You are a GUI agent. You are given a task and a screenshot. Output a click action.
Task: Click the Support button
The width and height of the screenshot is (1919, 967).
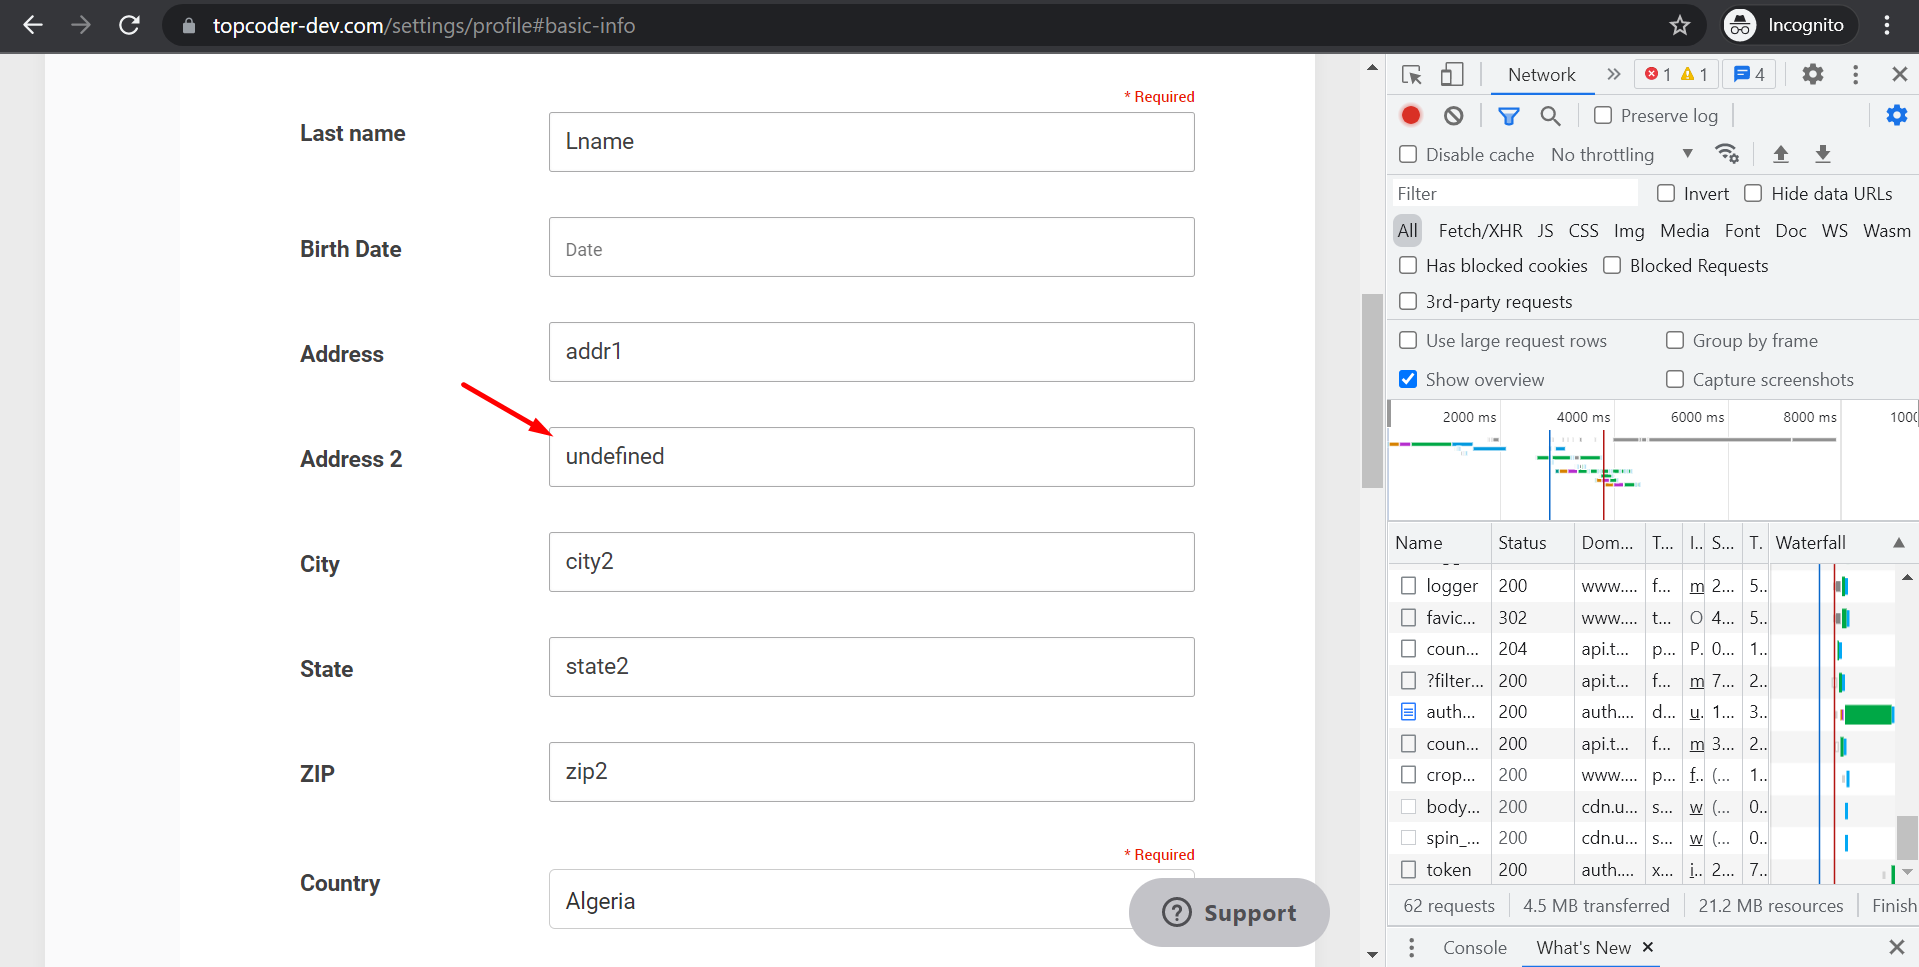click(1229, 912)
